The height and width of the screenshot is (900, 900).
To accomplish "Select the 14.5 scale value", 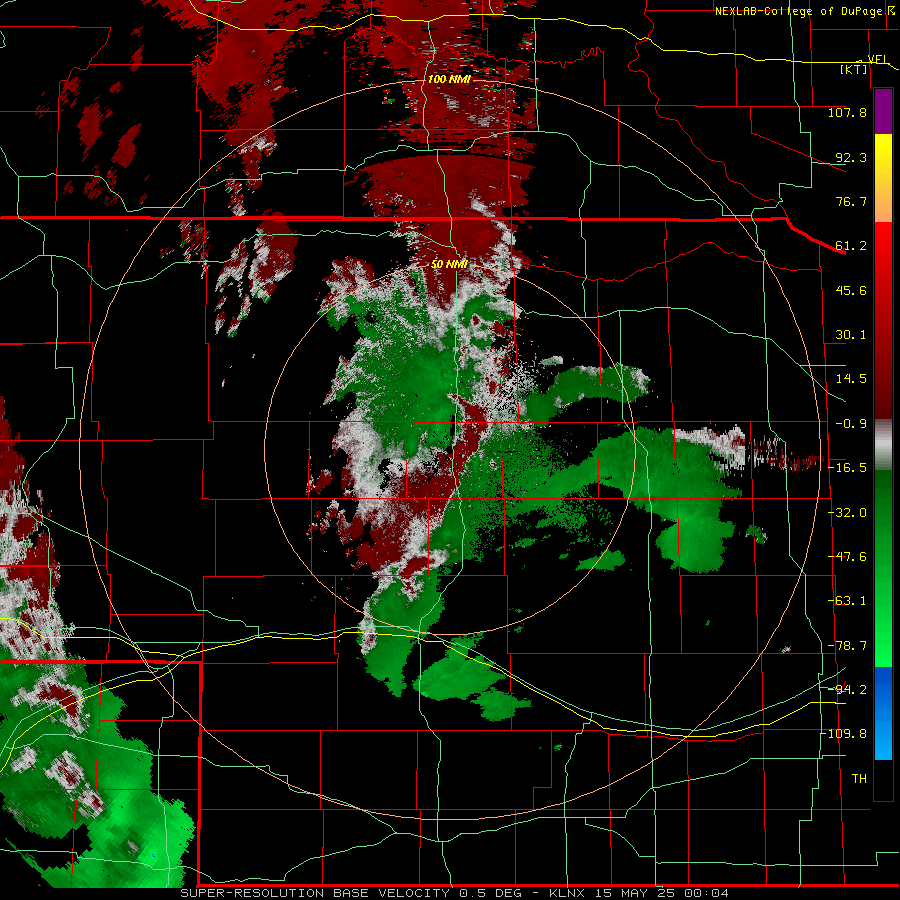I will pos(851,379).
